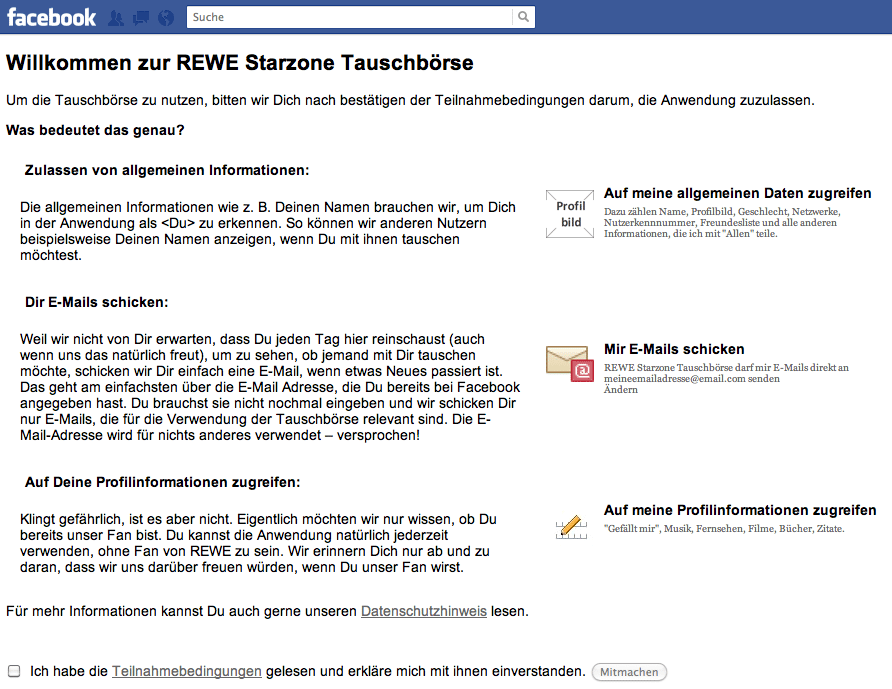Screen dimensions: 892x689
Task: Click the 'Dir E-Mails schicken:' heading
Action: click(x=97, y=302)
